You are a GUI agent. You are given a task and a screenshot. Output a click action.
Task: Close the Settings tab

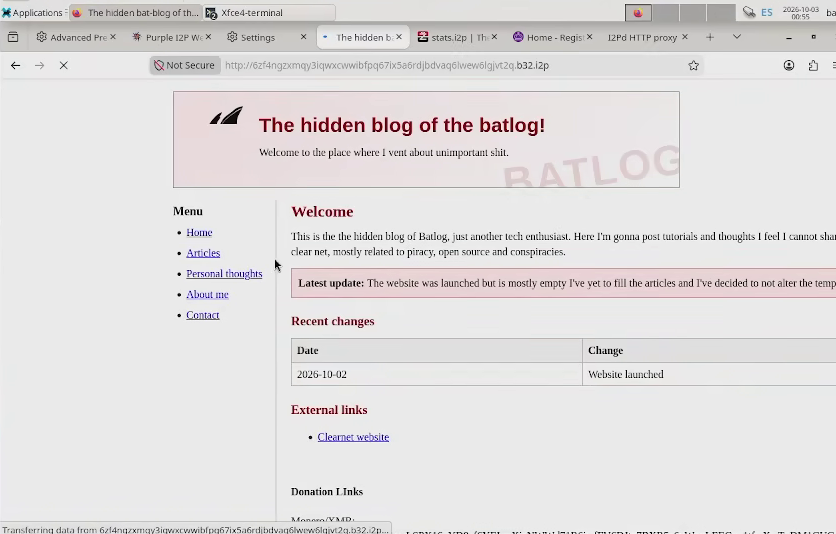click(x=303, y=37)
